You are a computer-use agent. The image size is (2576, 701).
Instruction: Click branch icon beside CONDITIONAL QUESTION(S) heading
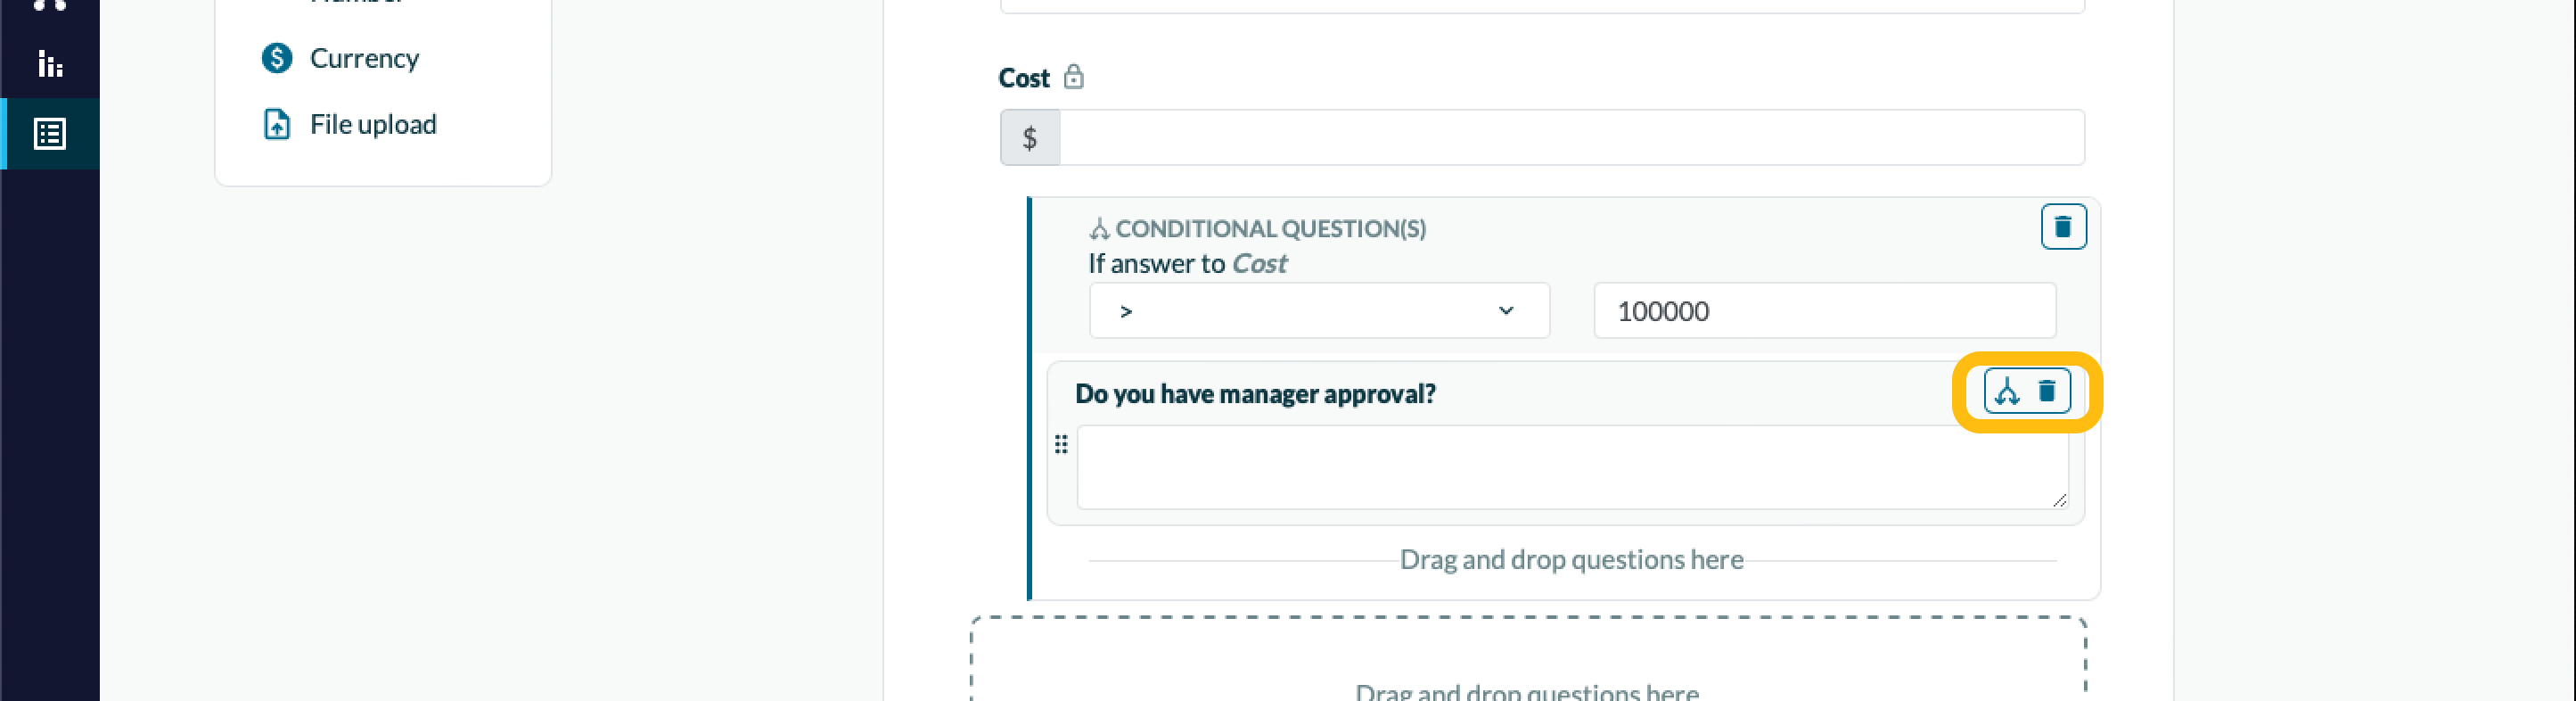pyautogui.click(x=1099, y=229)
